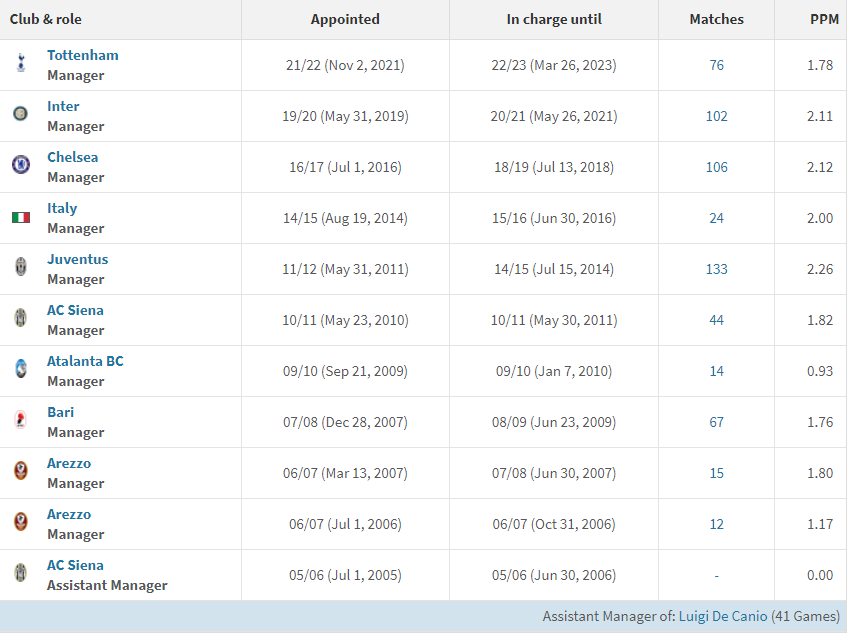Click the PPM column header
847x633 pixels.
[x=824, y=19]
